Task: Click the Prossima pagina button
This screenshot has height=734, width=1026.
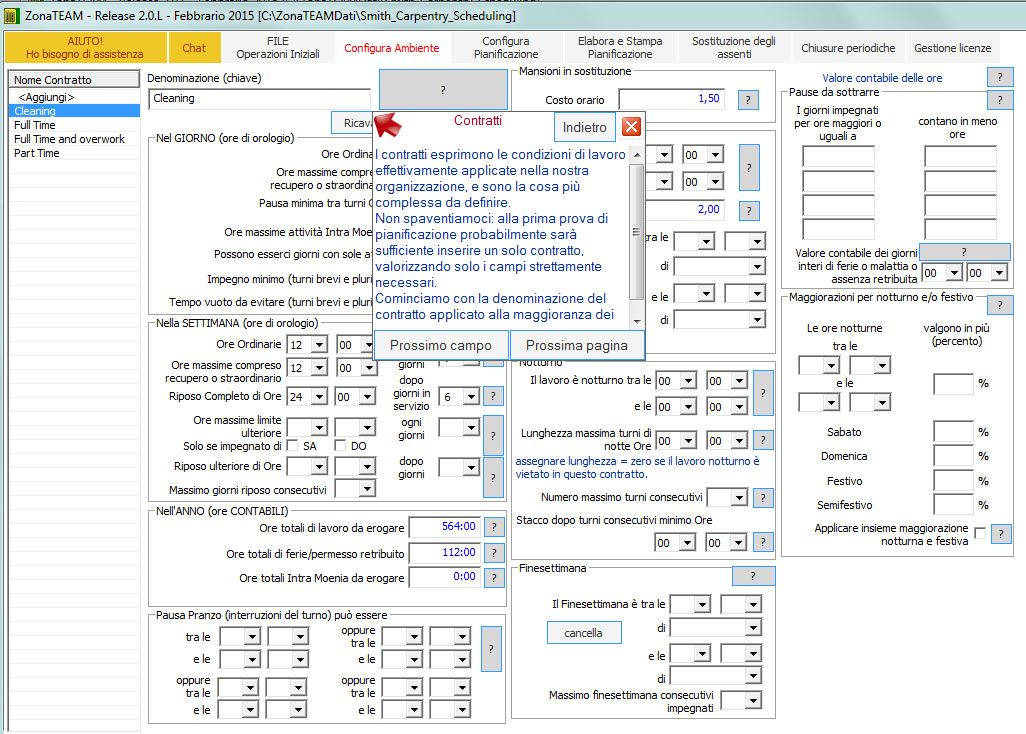Action: tap(576, 345)
